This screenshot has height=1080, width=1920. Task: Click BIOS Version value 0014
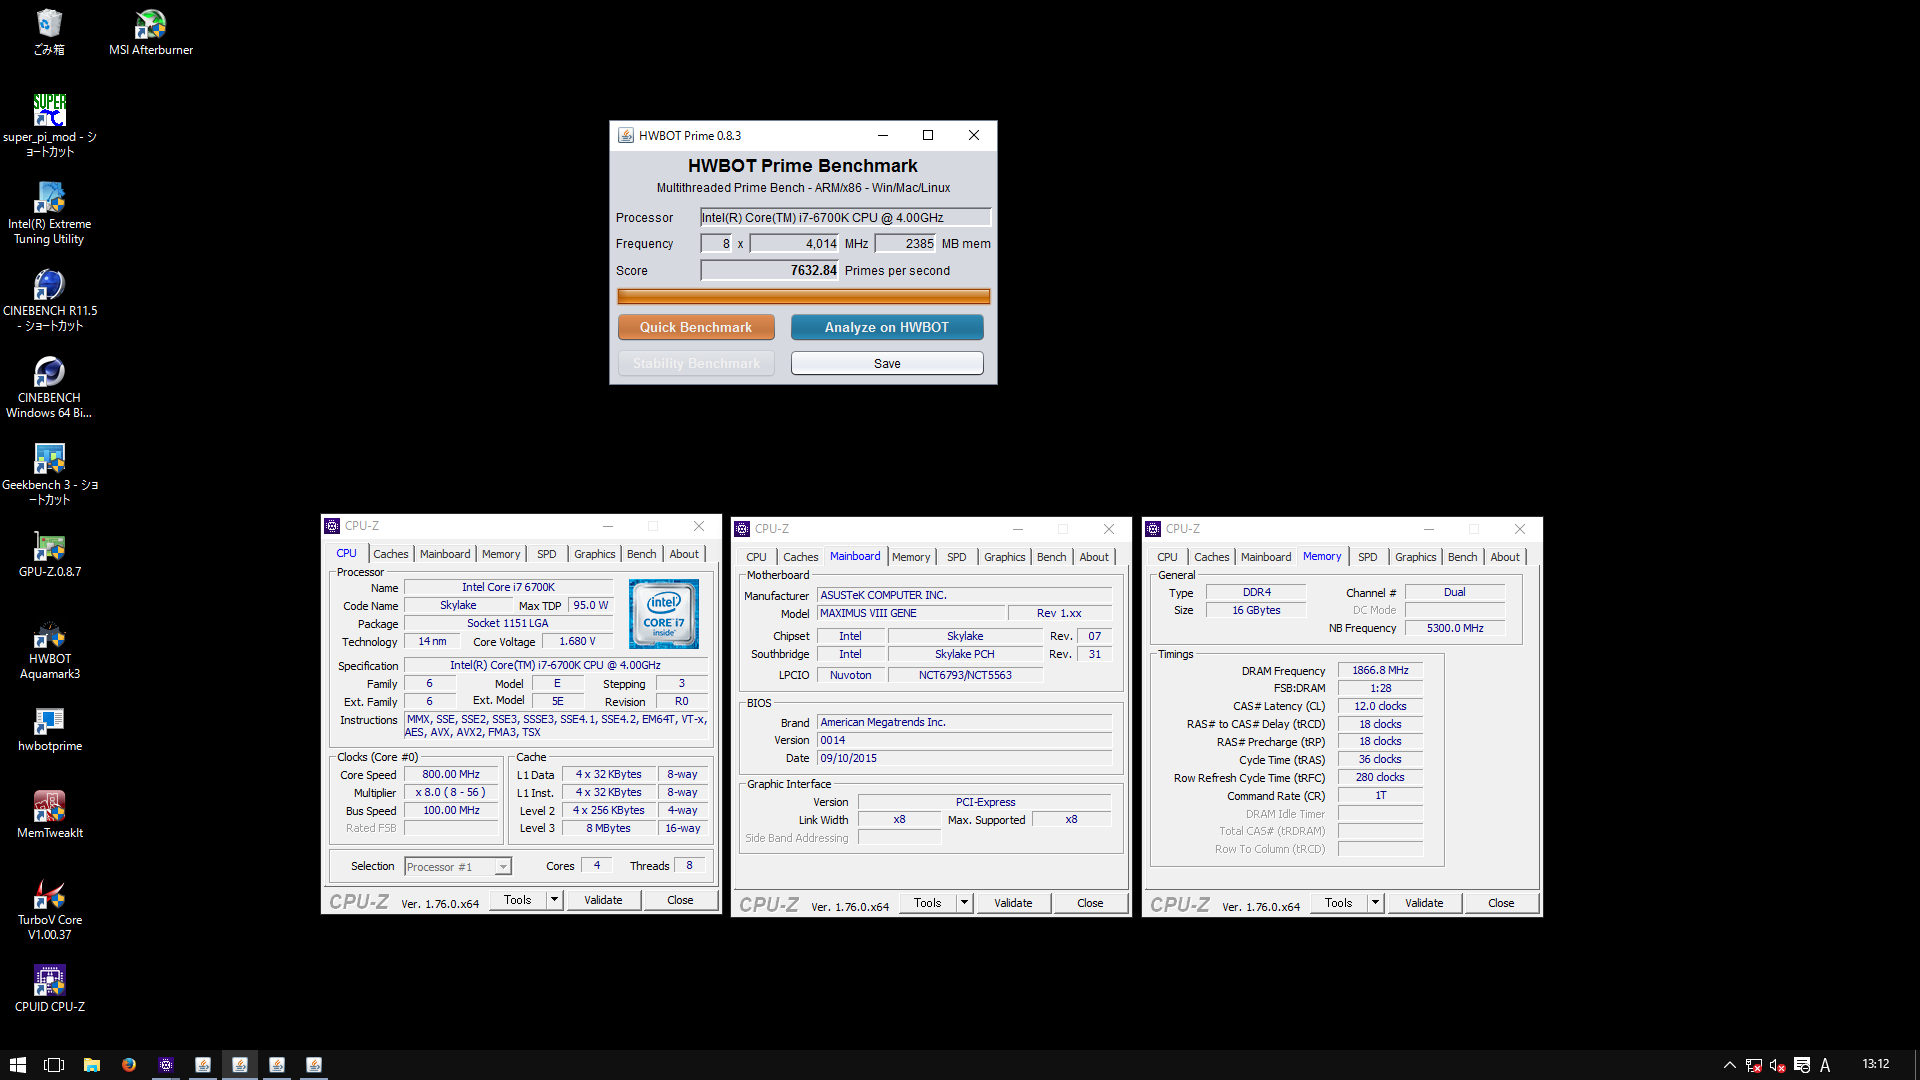(964, 740)
